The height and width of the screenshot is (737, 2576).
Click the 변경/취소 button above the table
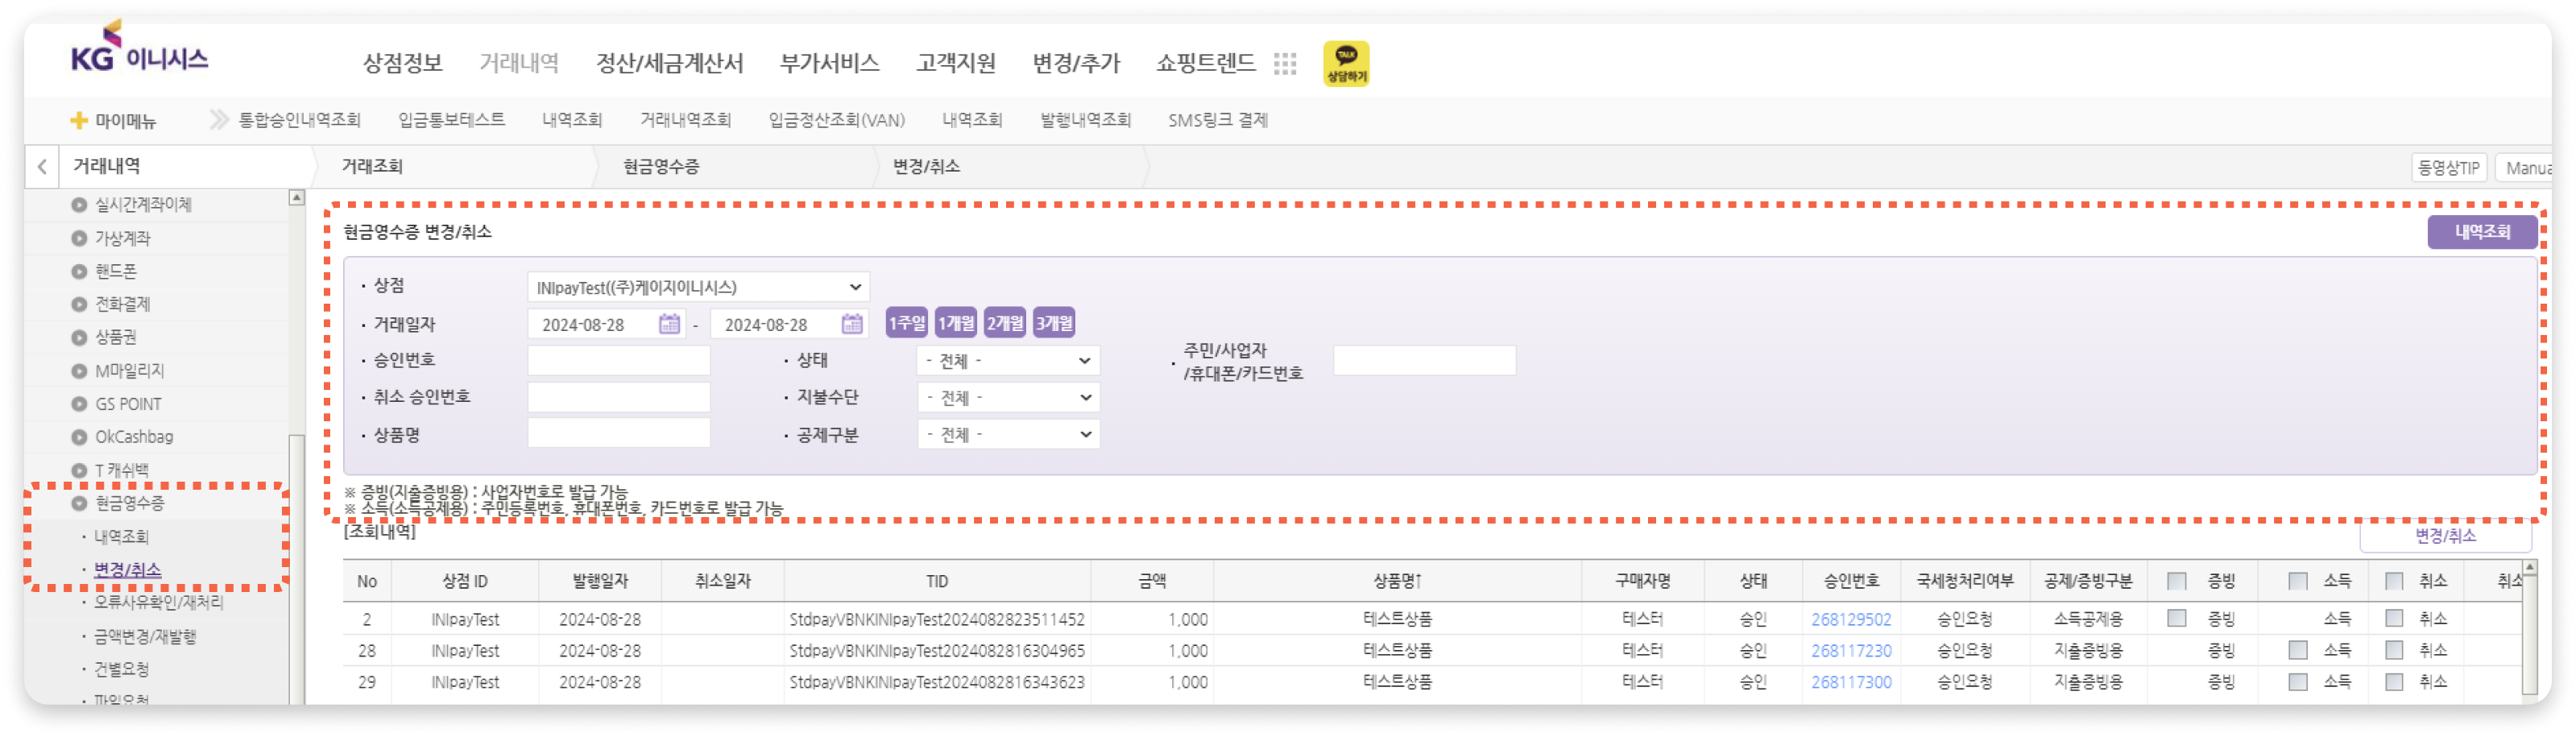[2445, 536]
